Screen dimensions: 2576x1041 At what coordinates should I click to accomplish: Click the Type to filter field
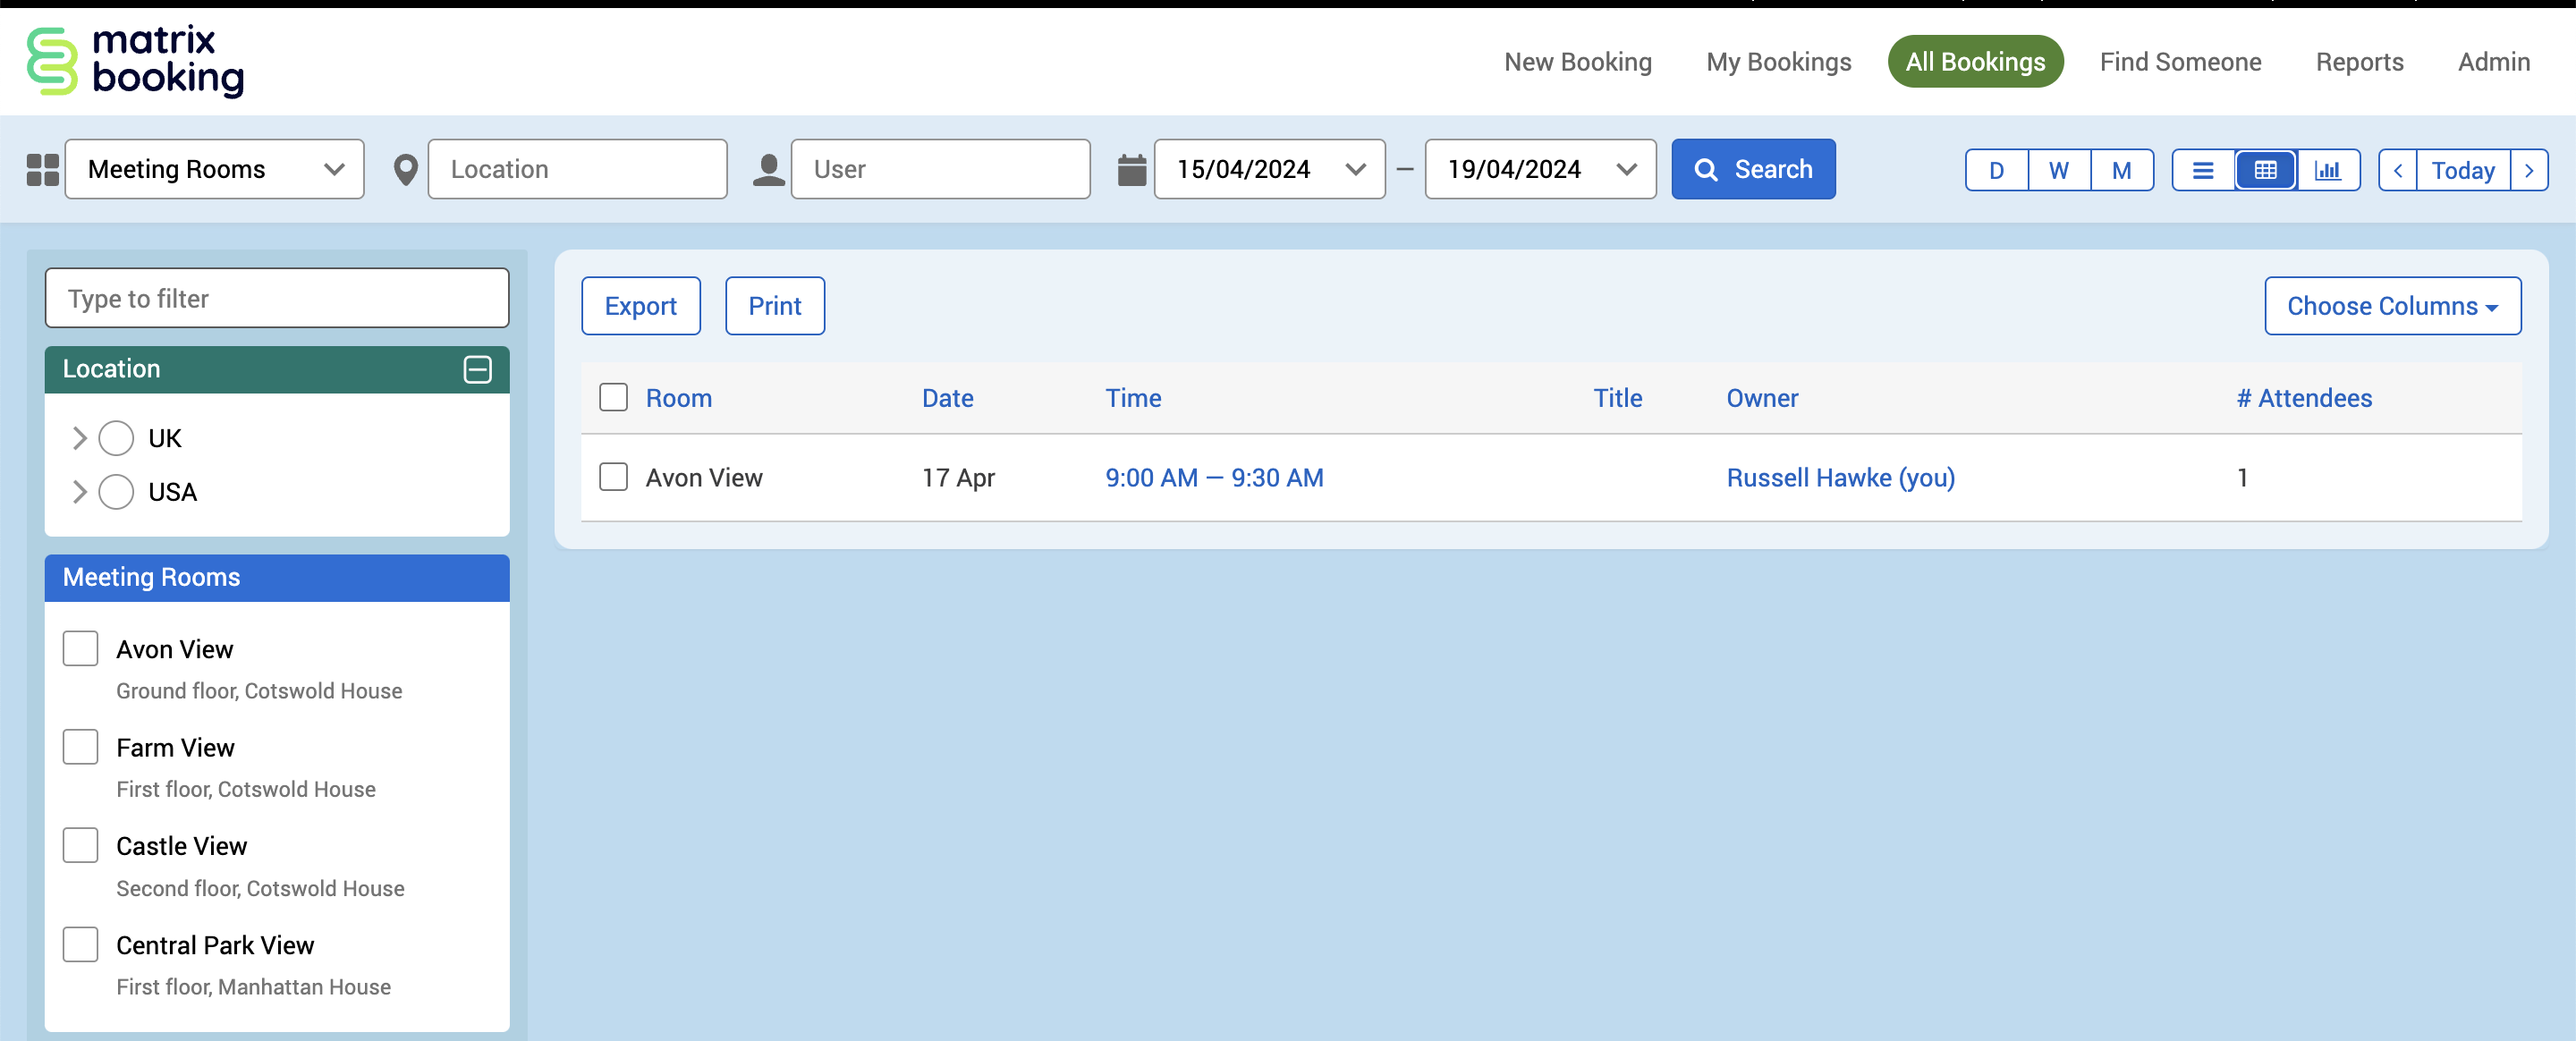tap(277, 298)
